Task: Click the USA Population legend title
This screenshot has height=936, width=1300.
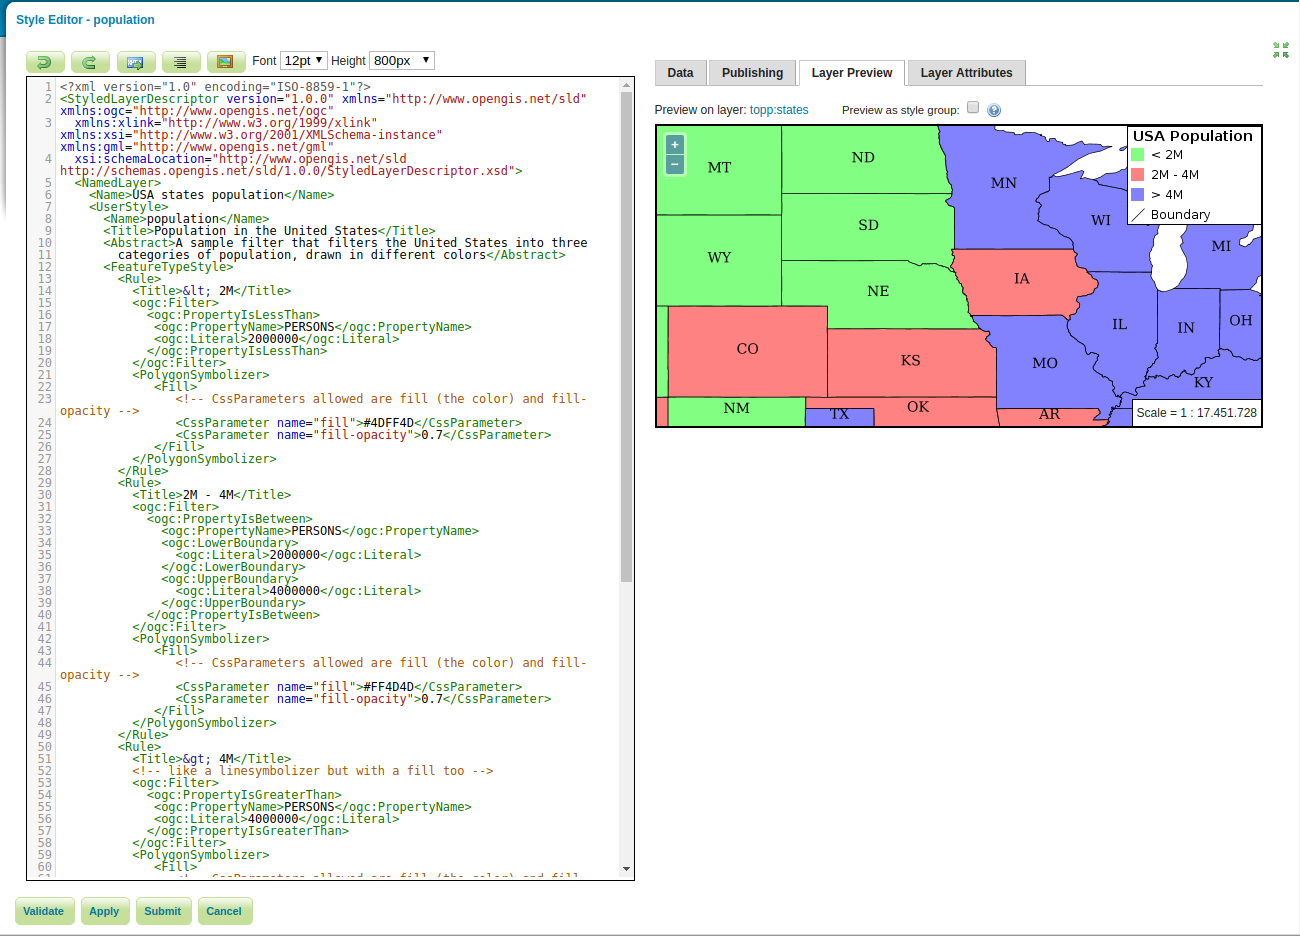Action: point(1192,136)
